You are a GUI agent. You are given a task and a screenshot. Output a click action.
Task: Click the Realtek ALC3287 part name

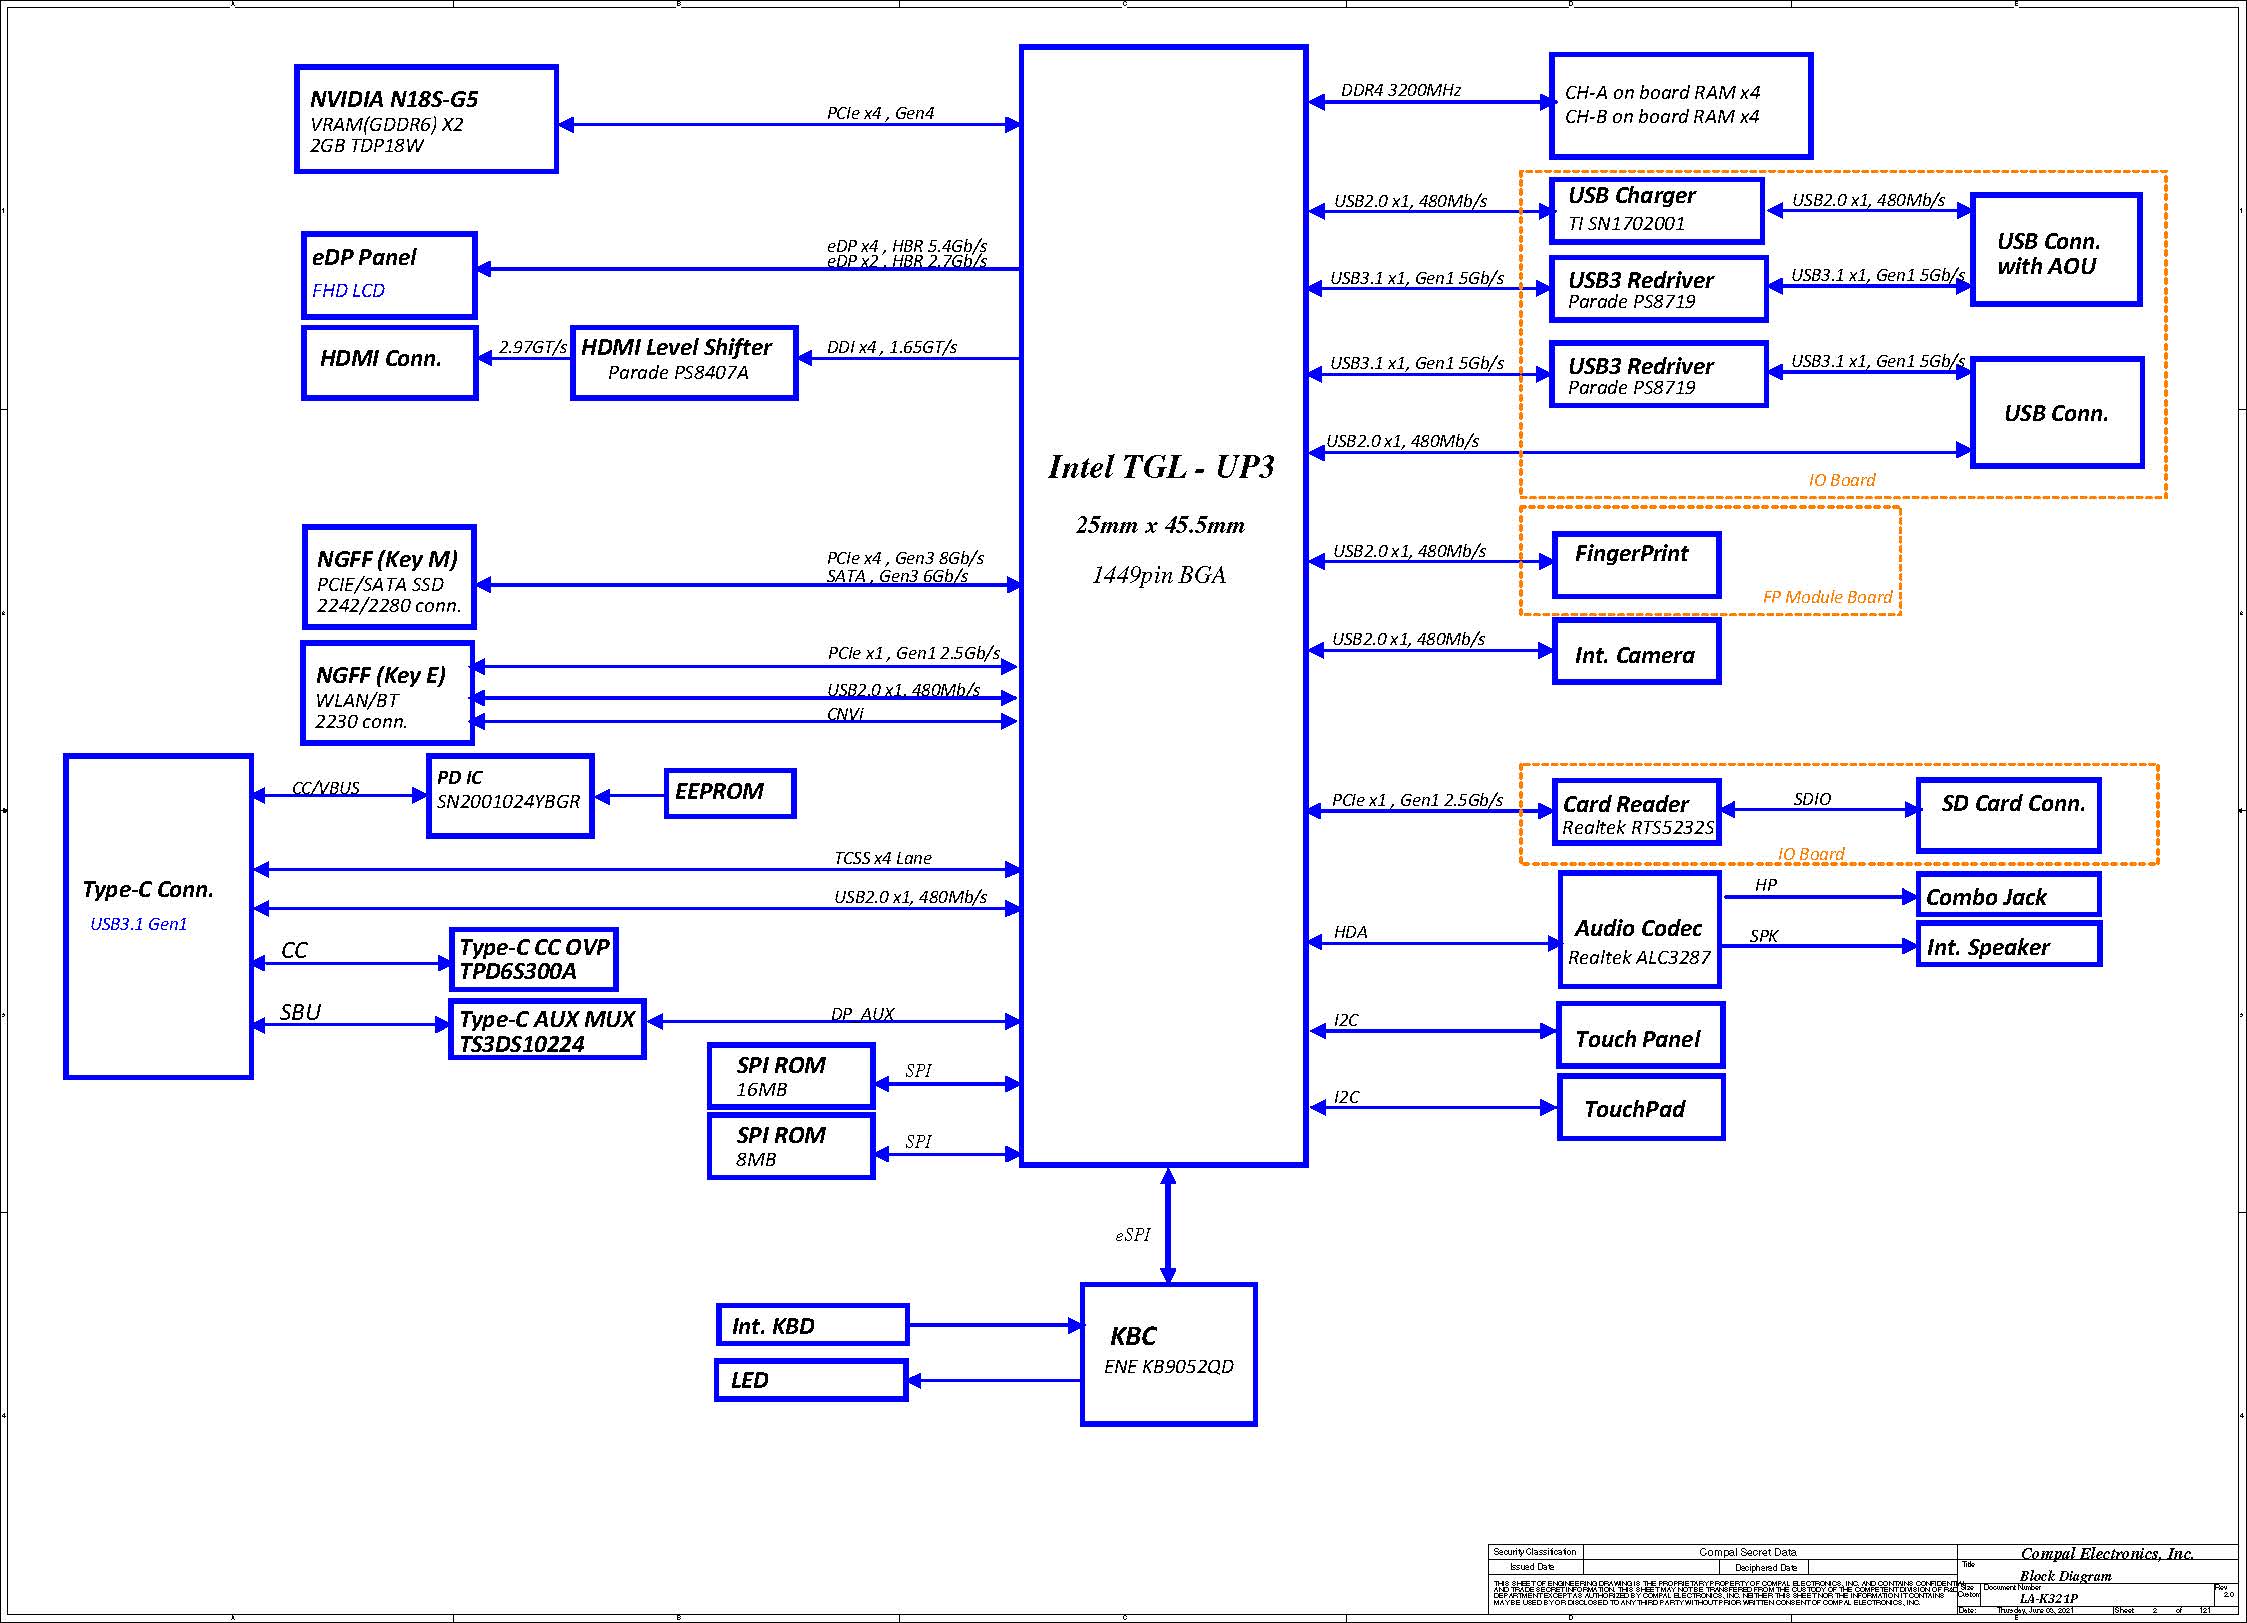click(x=1639, y=958)
